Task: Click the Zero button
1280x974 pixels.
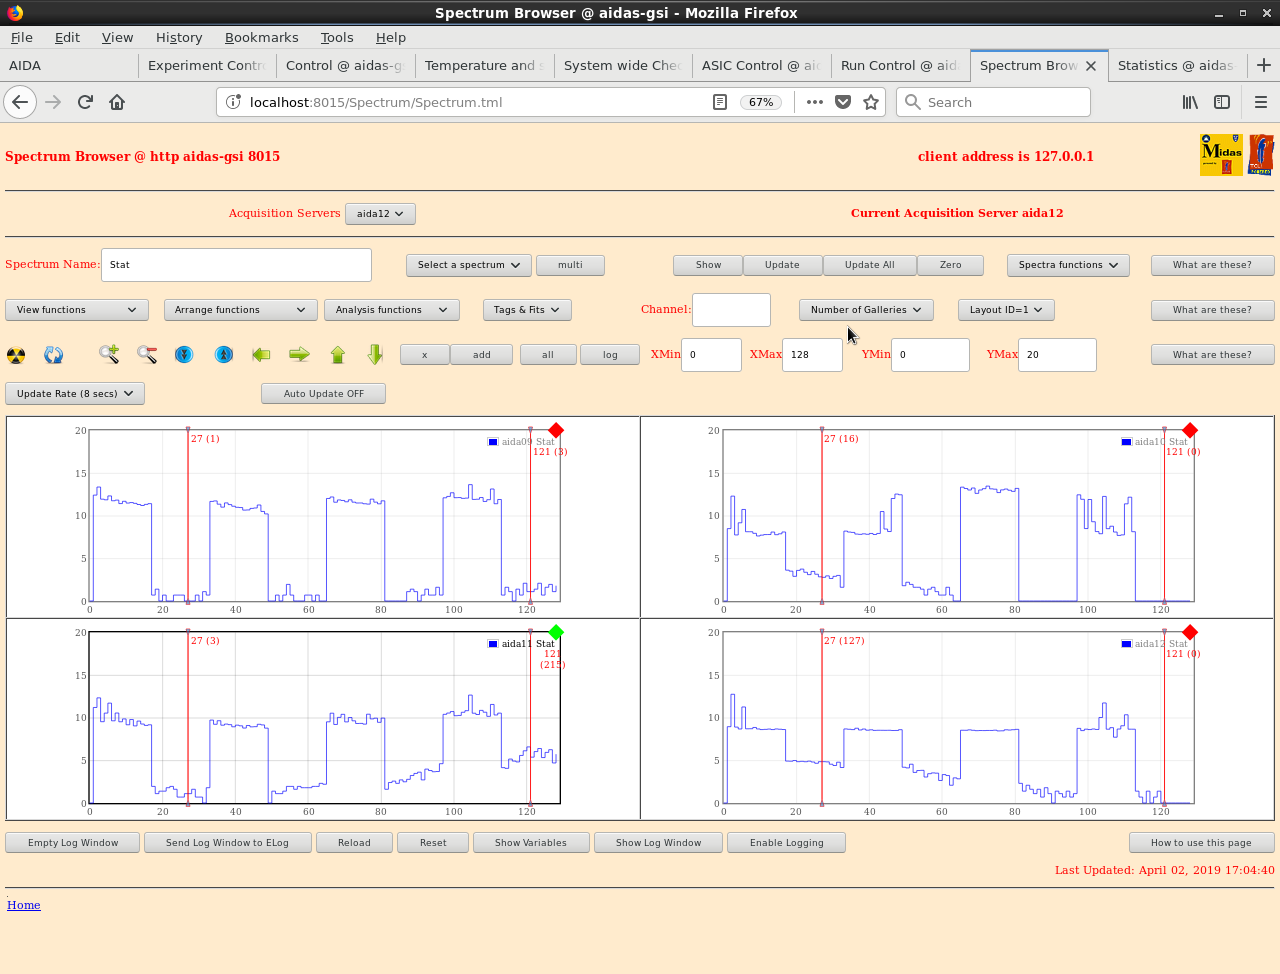Action: coord(950,265)
